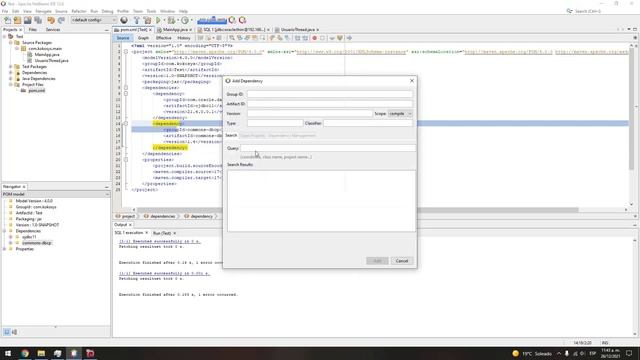Click the Save All toolbar icon
Image resolution: width=640 pixels, height=360 pixels.
[x=38, y=20]
